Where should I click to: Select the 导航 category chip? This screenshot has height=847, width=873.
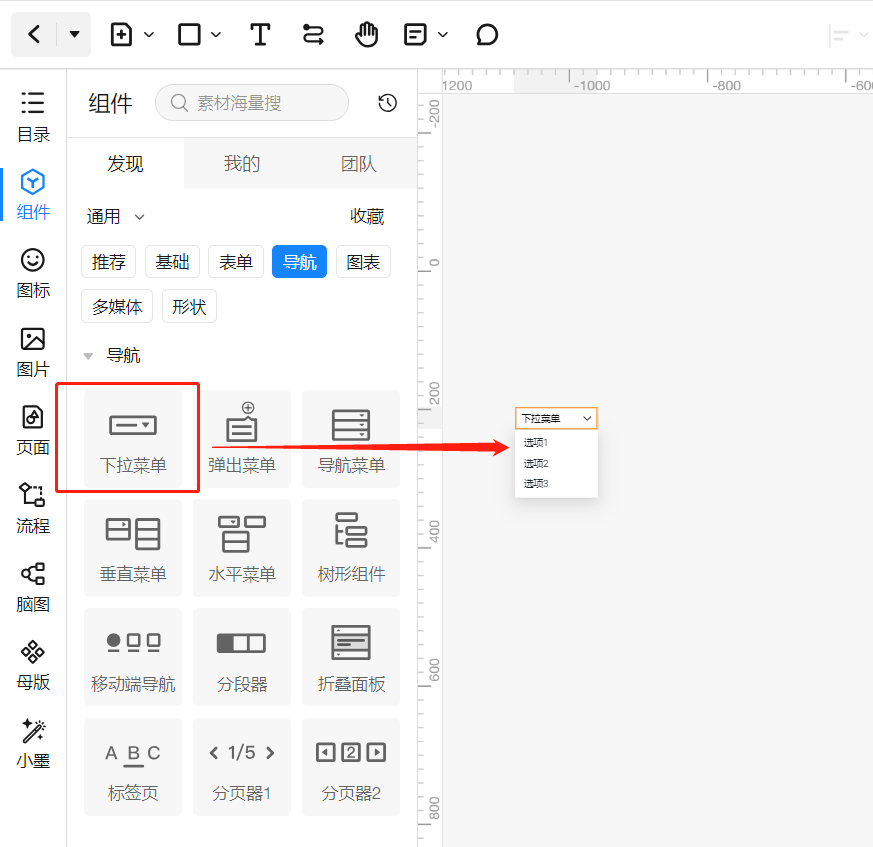point(300,262)
